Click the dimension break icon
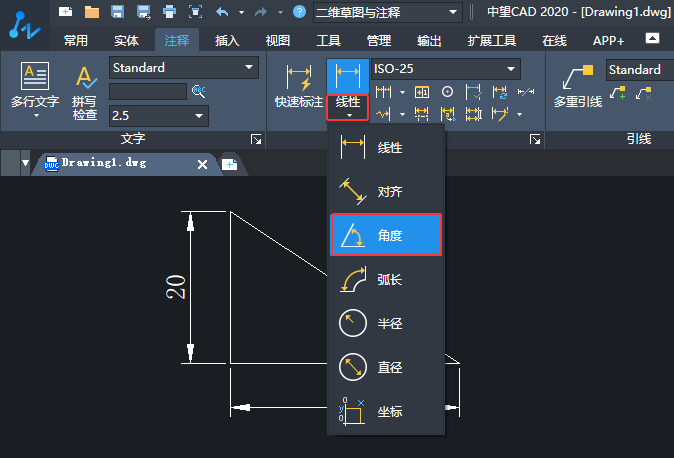The height and width of the screenshot is (458, 674). click(x=422, y=114)
